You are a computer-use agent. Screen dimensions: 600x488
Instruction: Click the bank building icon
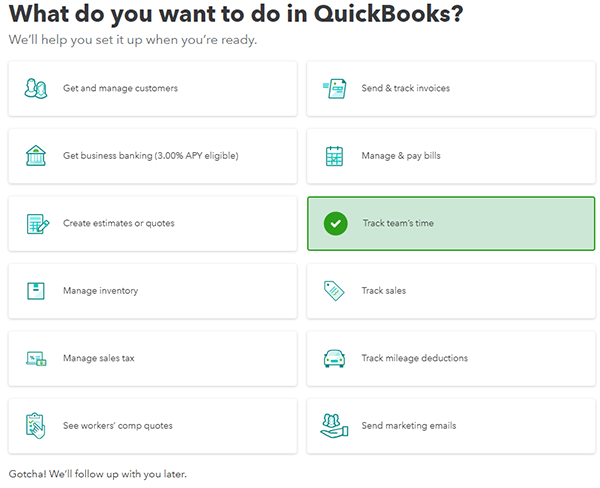pyautogui.click(x=36, y=156)
